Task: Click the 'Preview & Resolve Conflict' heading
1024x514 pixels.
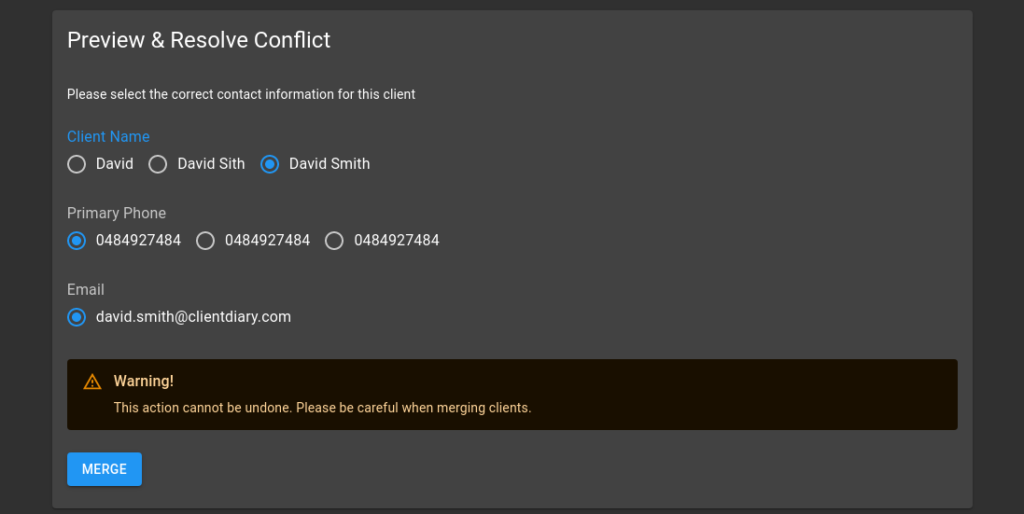Action: click(199, 40)
